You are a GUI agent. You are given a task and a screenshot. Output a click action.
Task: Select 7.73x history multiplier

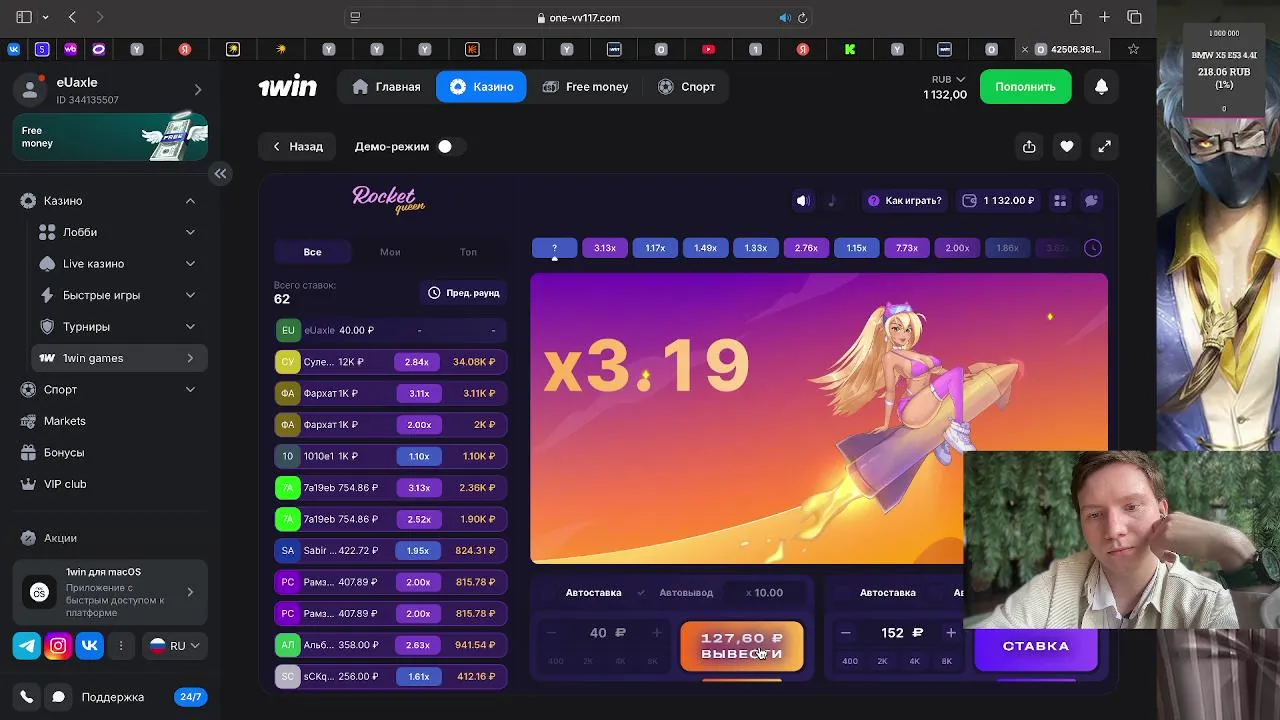907,248
